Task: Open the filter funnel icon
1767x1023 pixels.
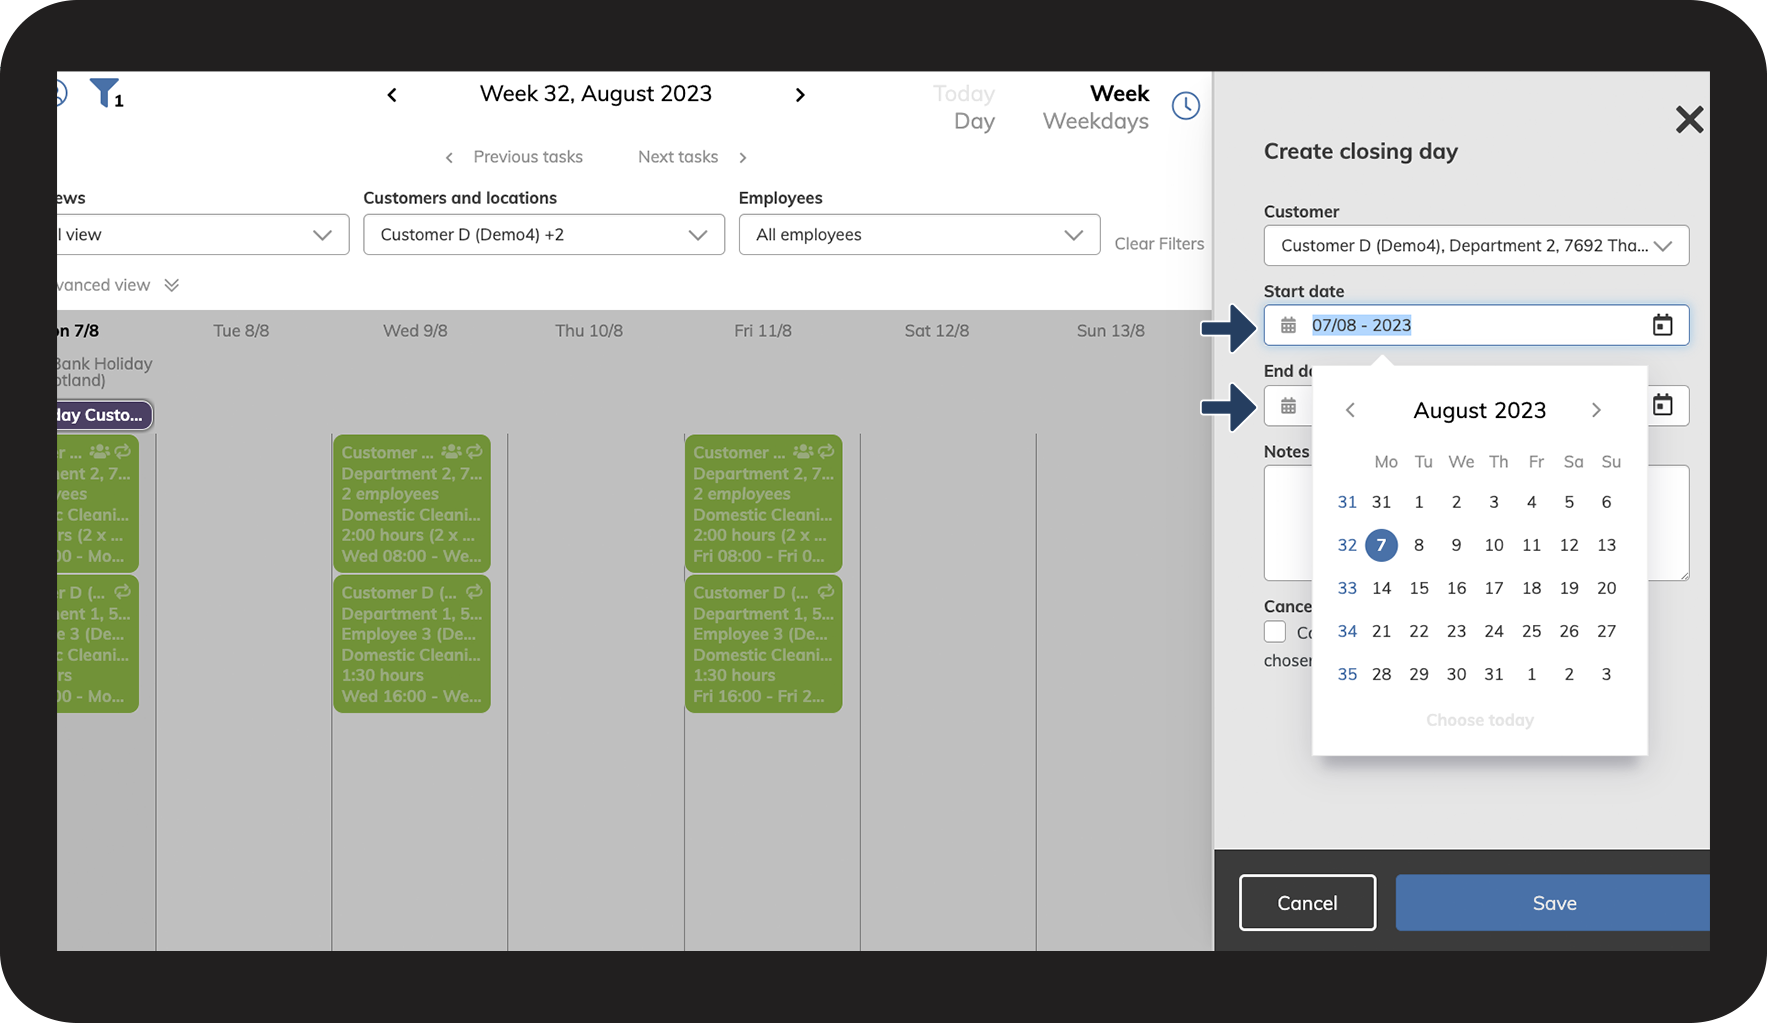Action: (104, 93)
